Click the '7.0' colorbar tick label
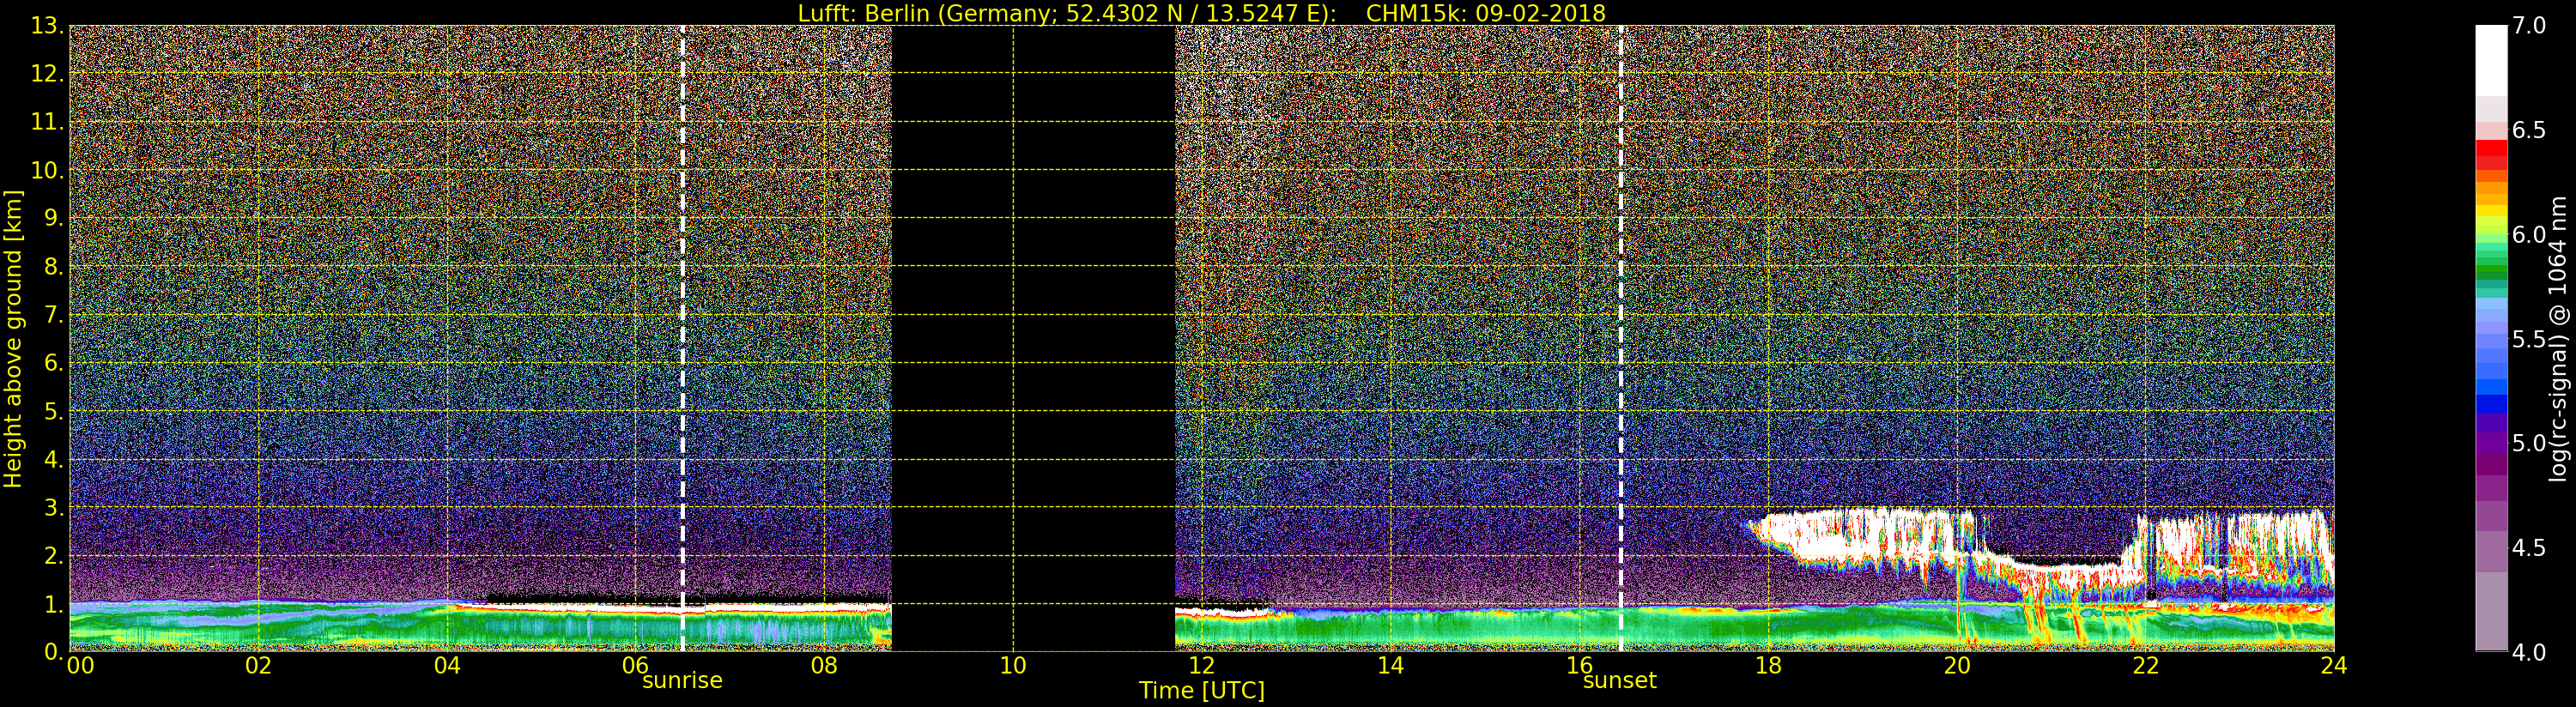Screen dimensions: 2576x707 [2529, 25]
